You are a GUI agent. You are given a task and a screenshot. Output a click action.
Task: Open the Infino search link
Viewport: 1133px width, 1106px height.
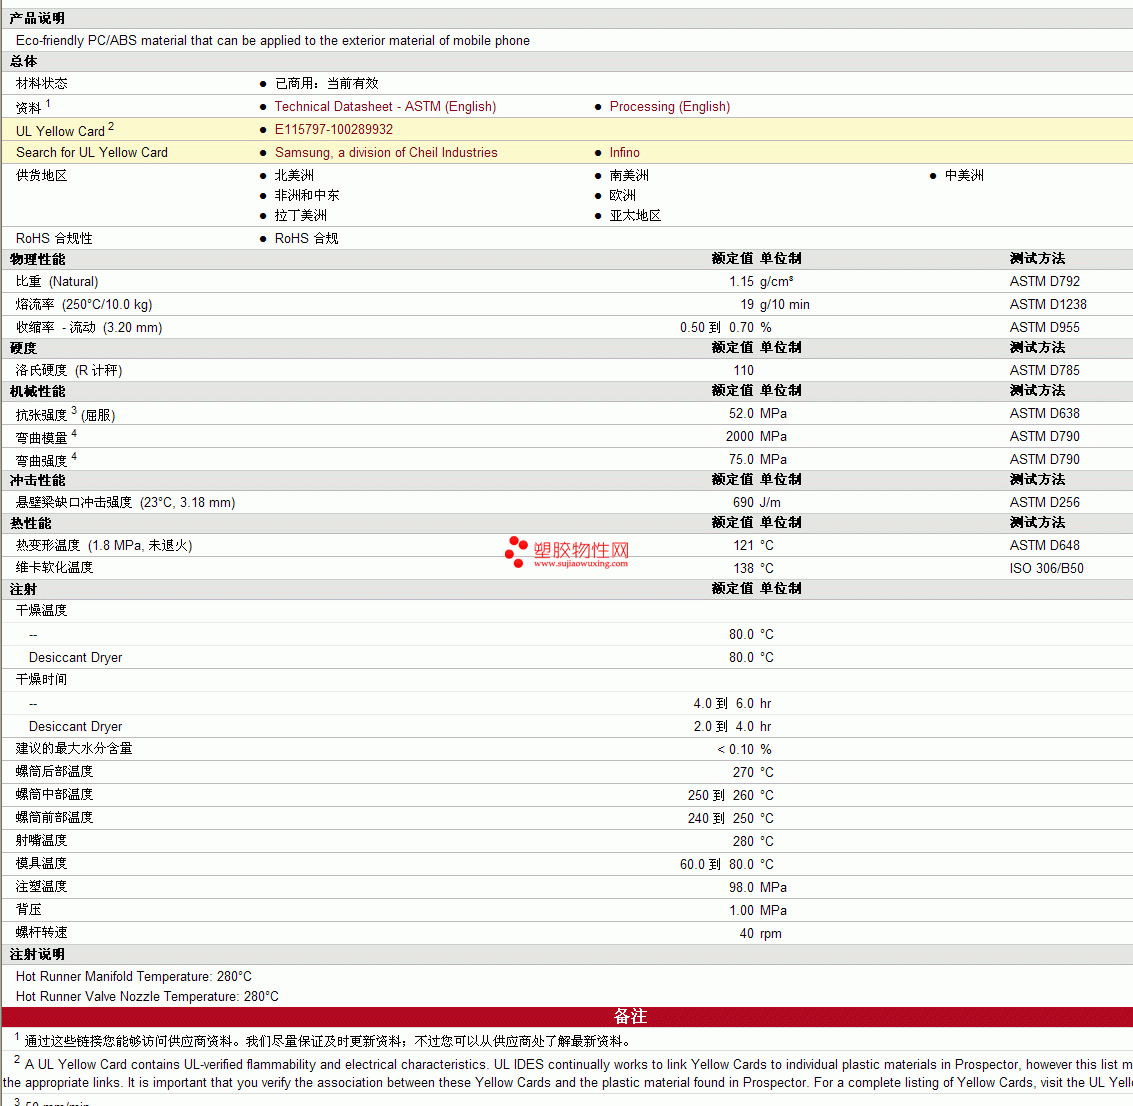[x=624, y=152]
